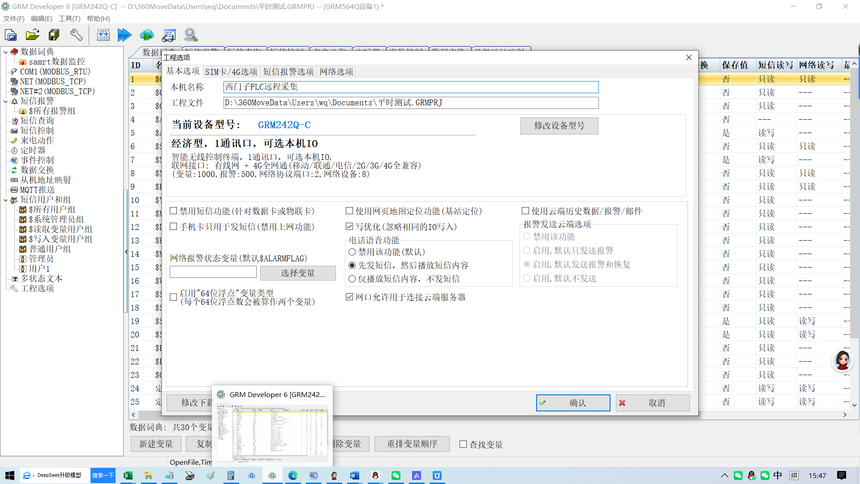Collapse the 短信报警 tree node
Viewport: 860px width, 484px height.
pyautogui.click(x=6, y=101)
